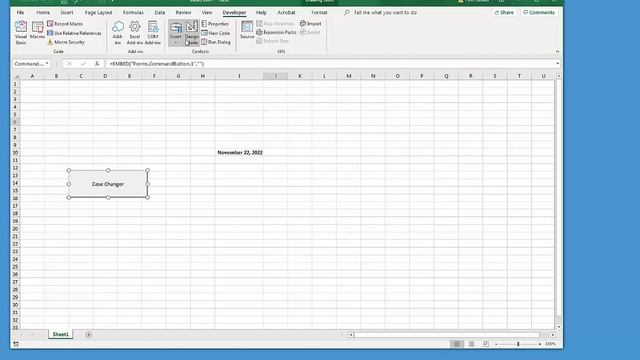Open the Name Box dropdown arrow

click(x=47, y=64)
